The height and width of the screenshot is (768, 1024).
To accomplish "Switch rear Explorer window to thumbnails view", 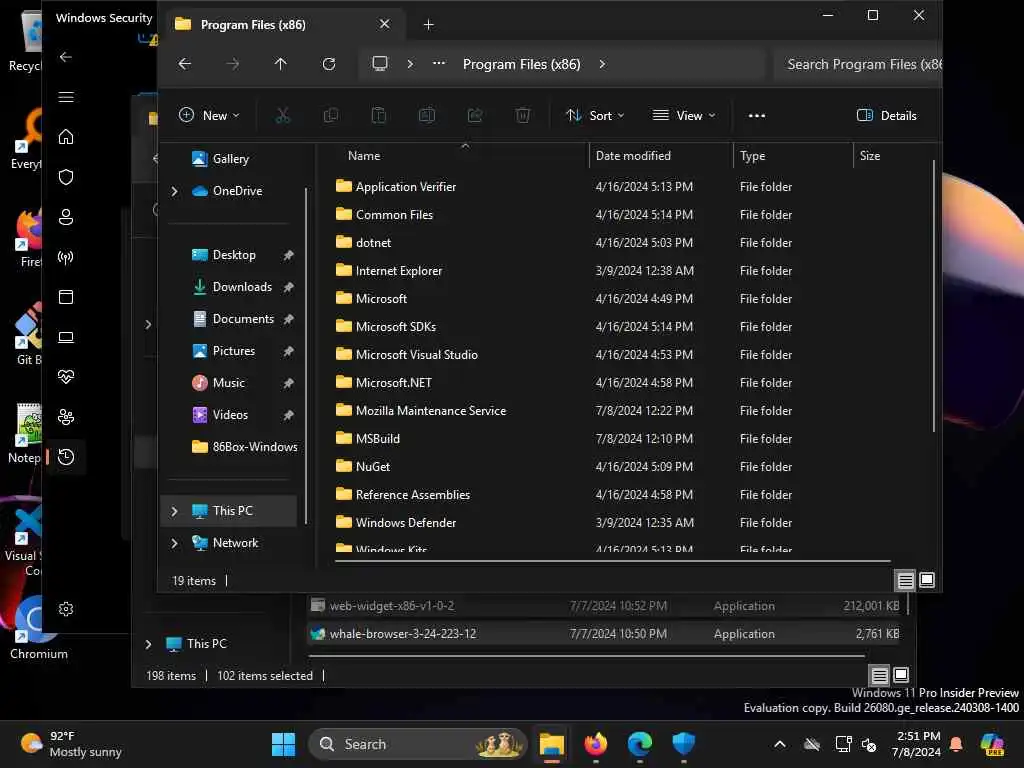I will pyautogui.click(x=901, y=675).
